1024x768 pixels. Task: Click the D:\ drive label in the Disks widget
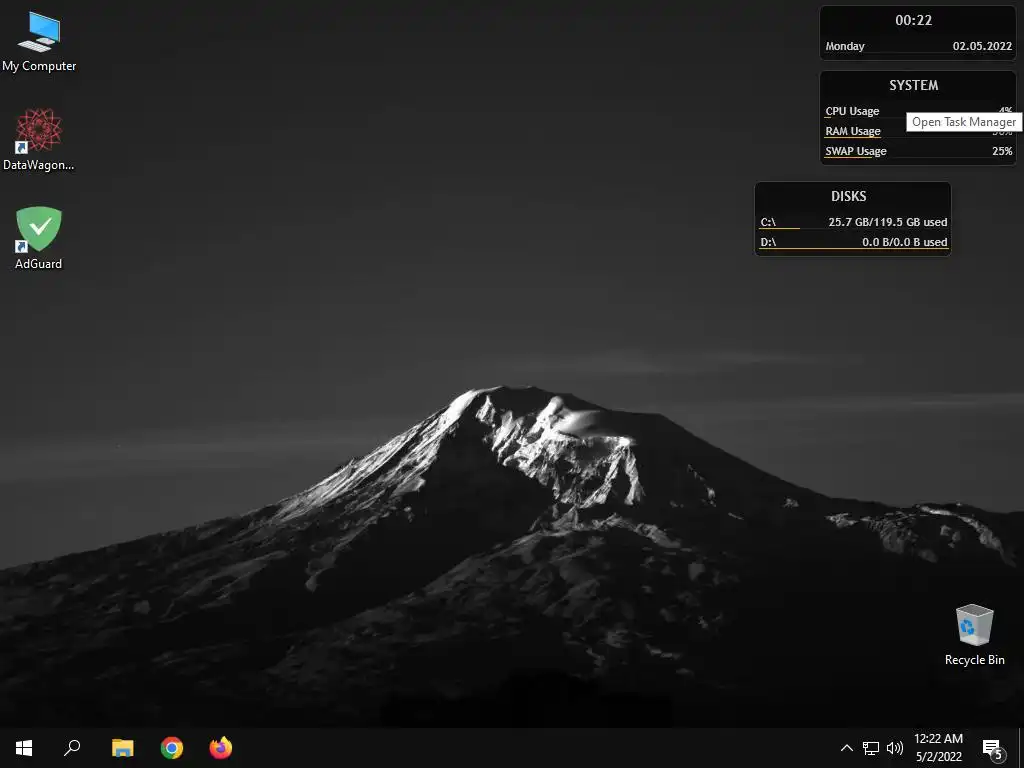pos(768,242)
